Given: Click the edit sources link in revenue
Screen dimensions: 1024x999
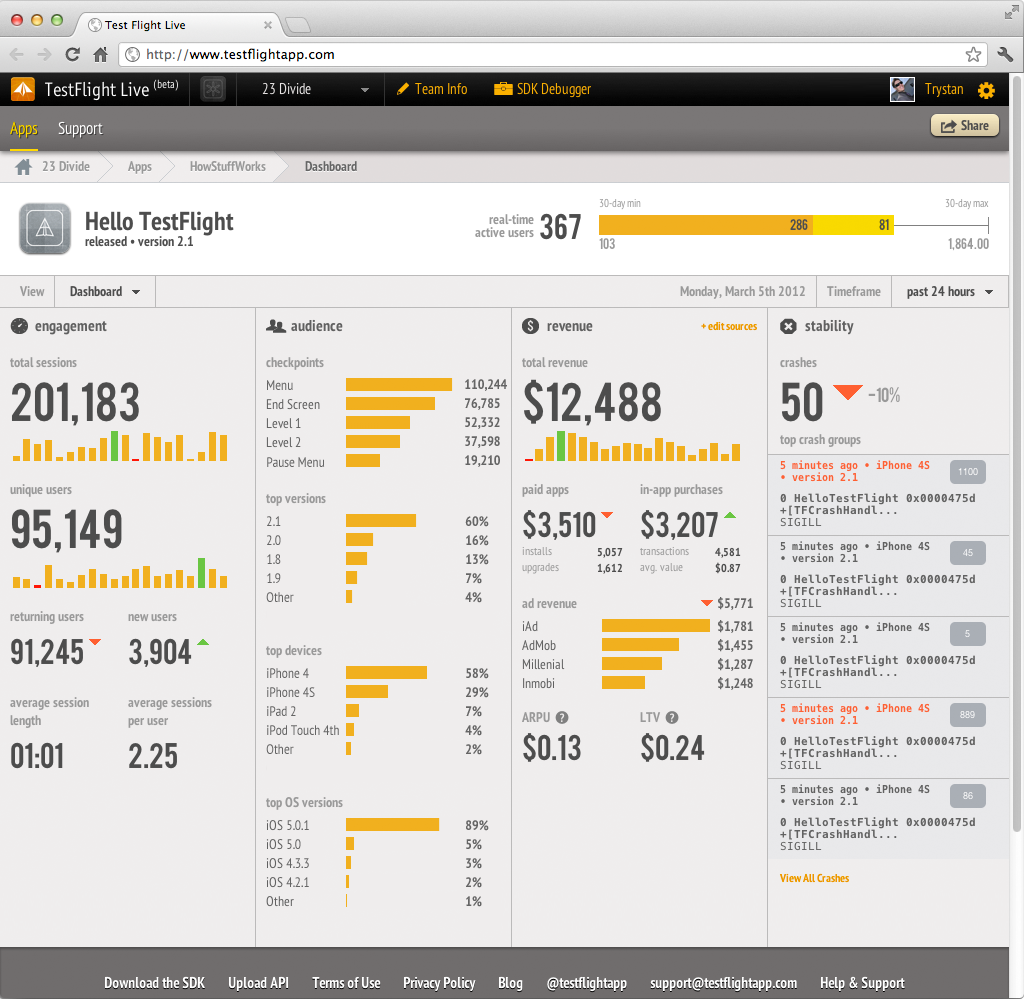Looking at the screenshot, I should (729, 326).
